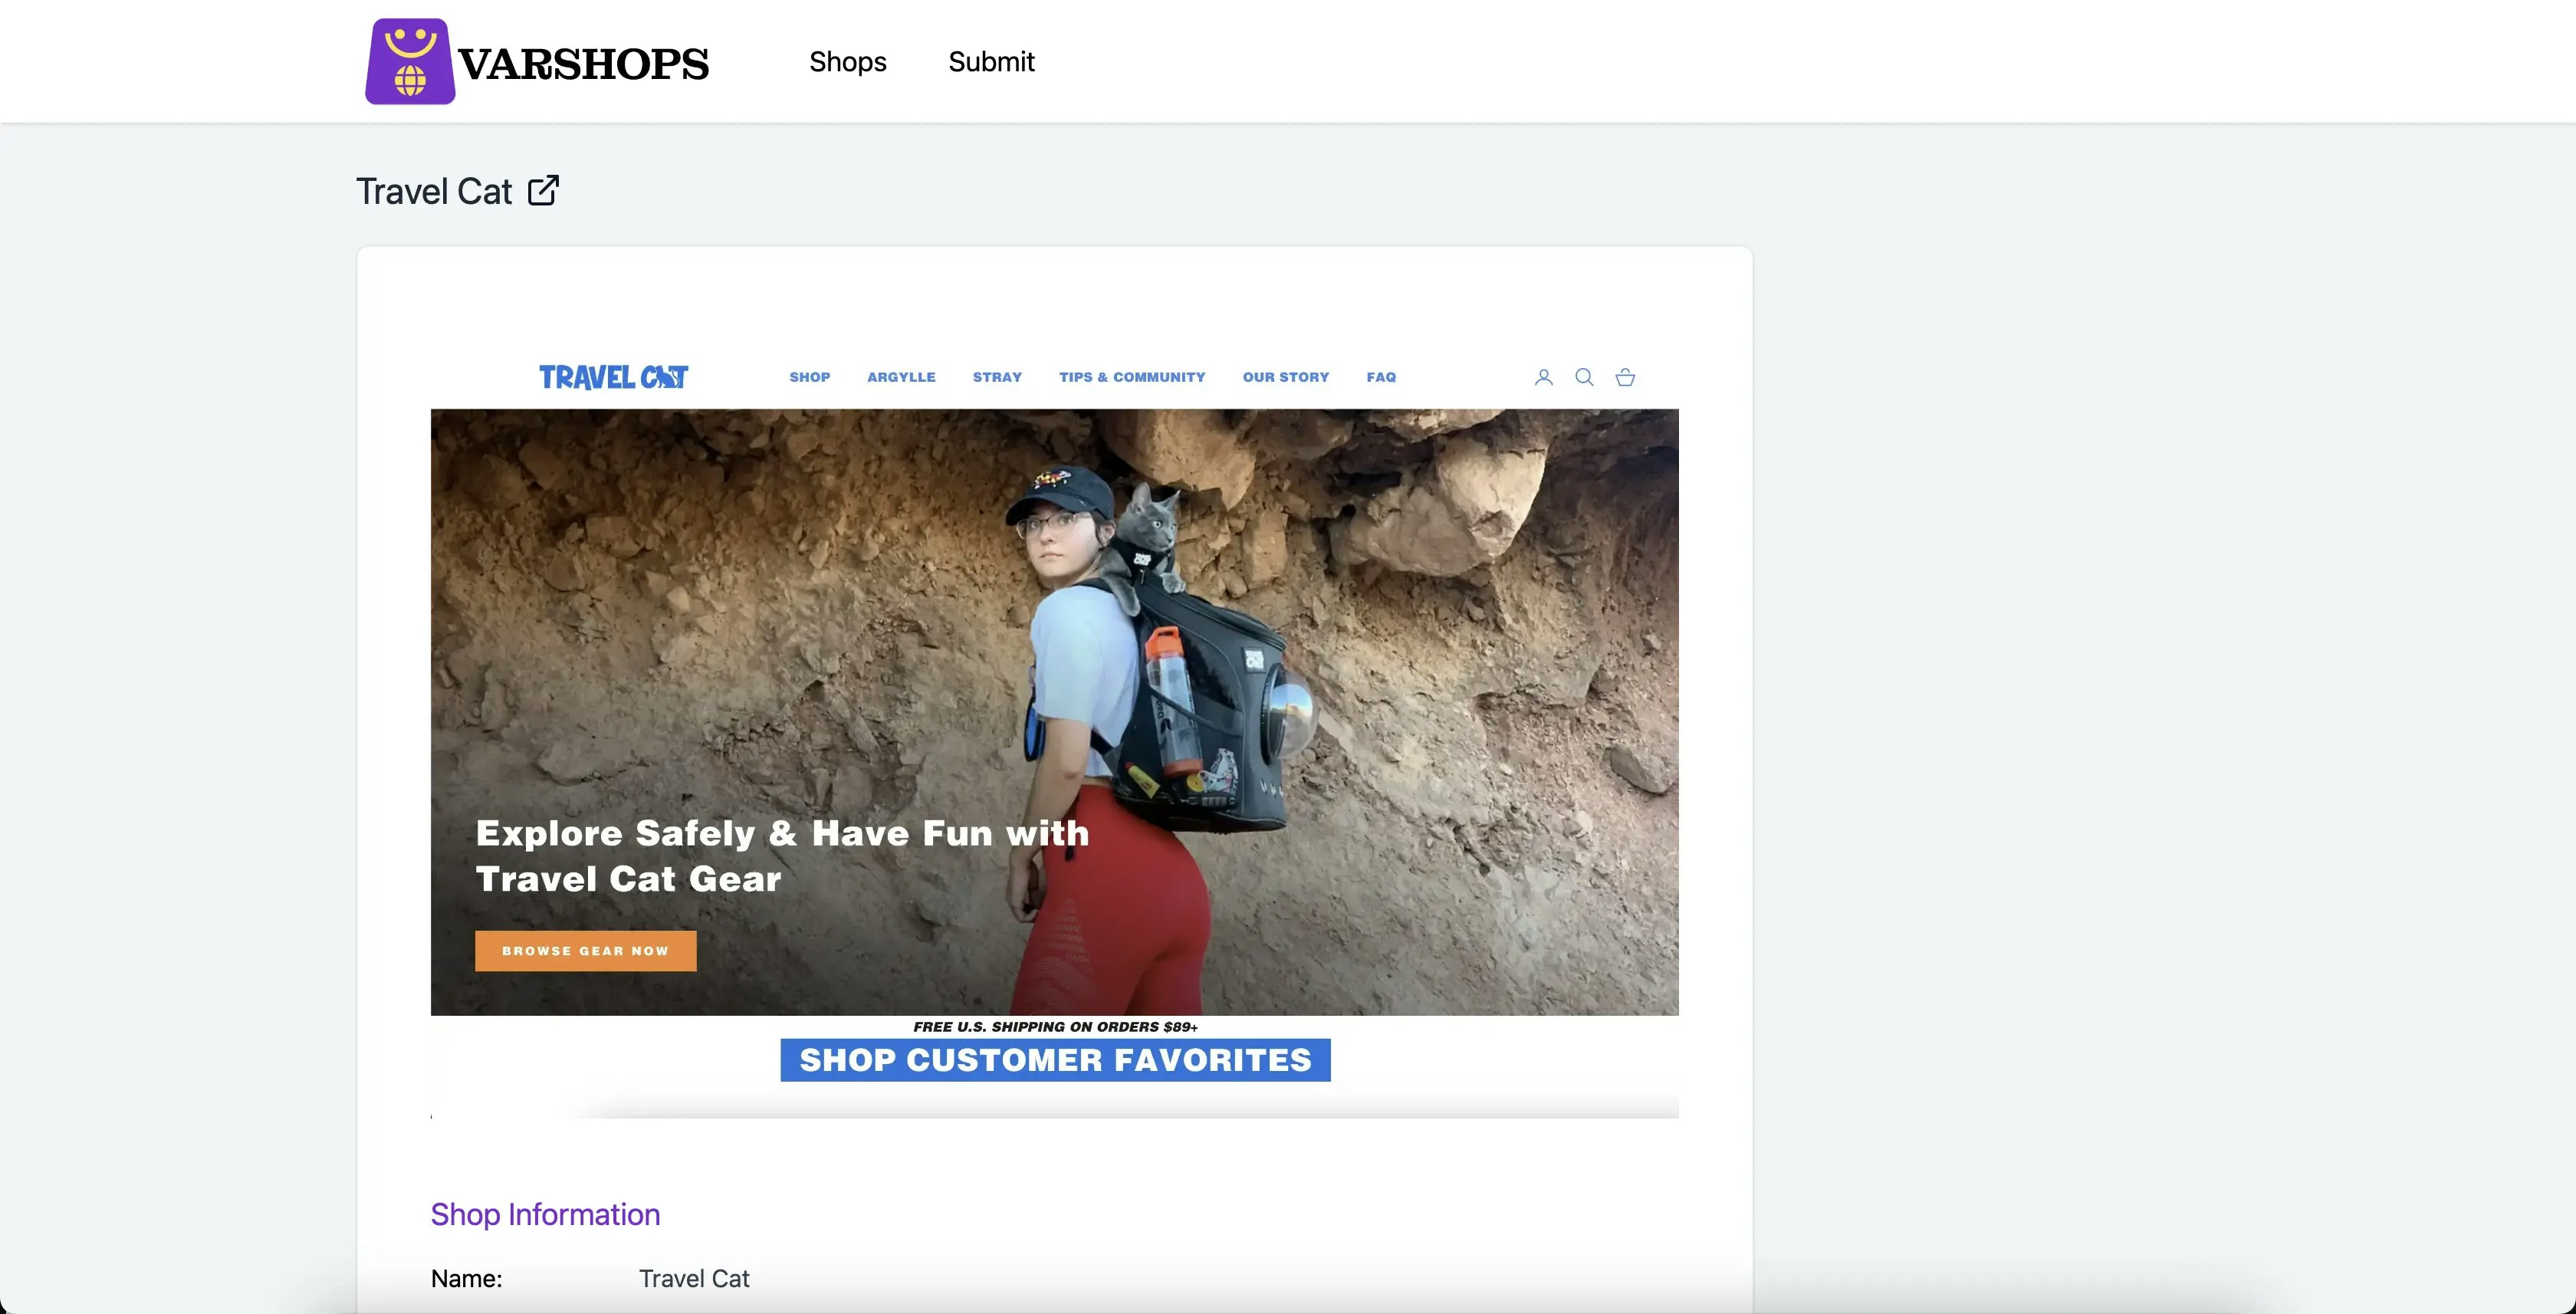
Task: Click the BROWSE GEAR NOW button
Action: coord(585,951)
